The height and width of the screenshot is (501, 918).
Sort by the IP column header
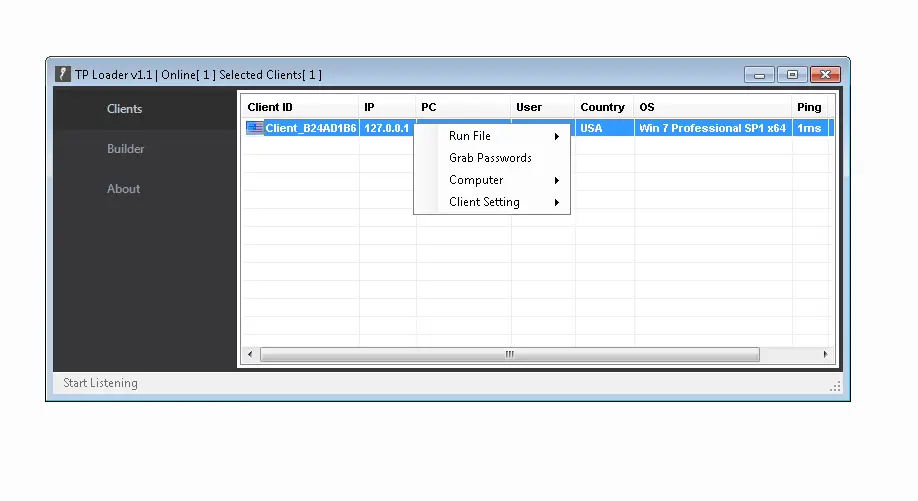[x=387, y=107]
